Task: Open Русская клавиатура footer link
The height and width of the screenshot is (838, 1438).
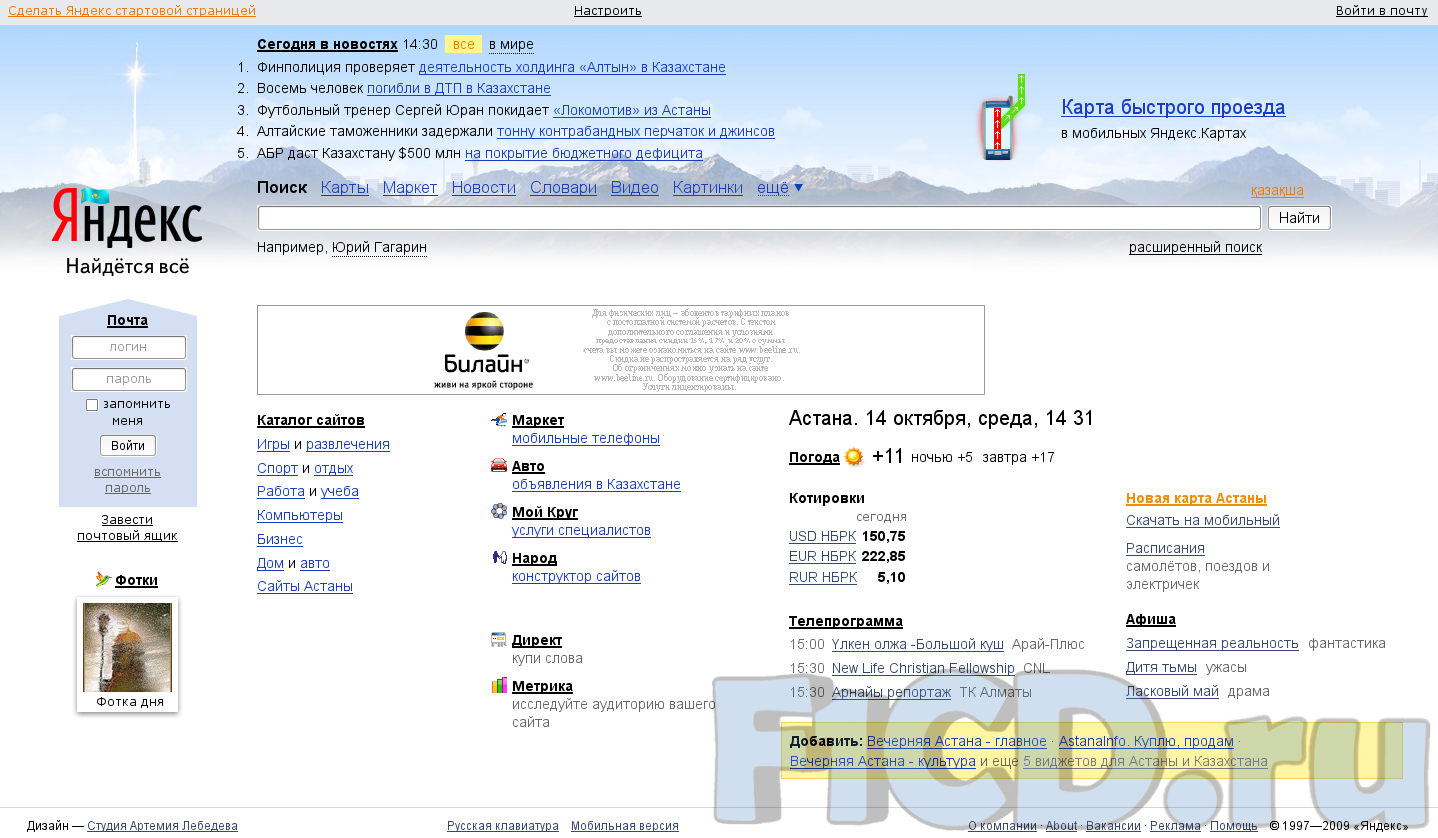Action: coord(503,827)
